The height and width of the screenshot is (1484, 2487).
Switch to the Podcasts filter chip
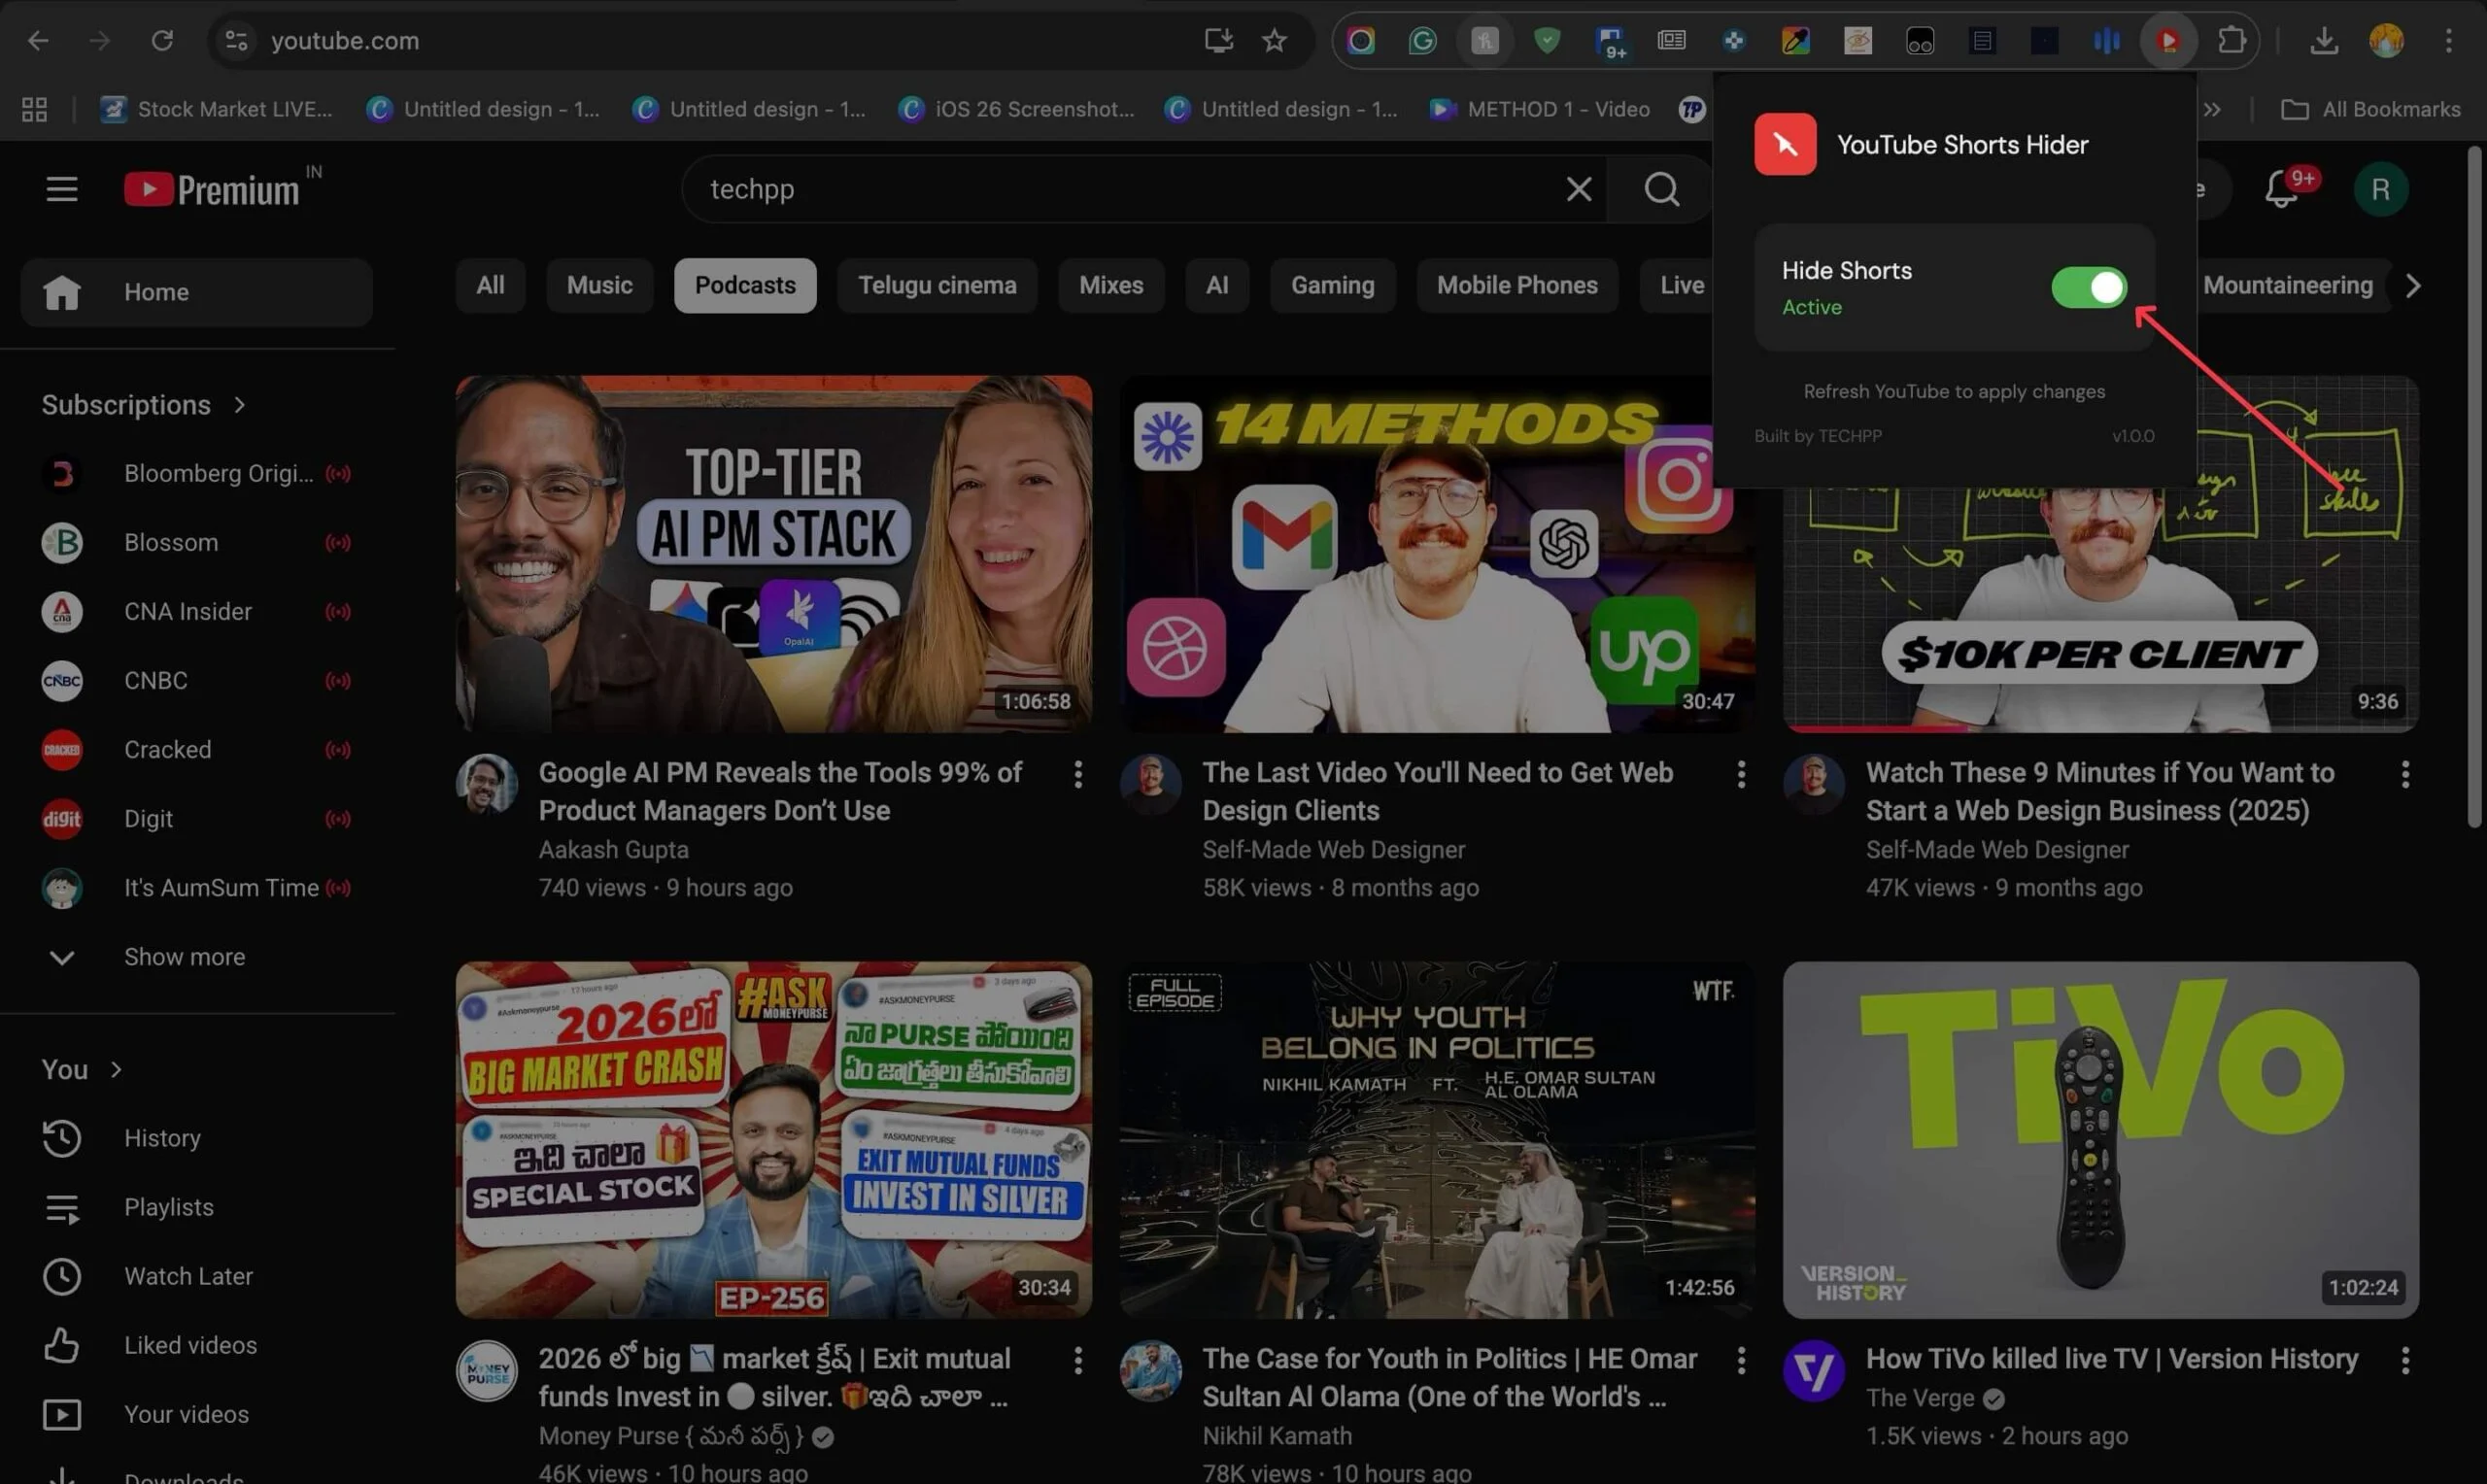(744, 285)
